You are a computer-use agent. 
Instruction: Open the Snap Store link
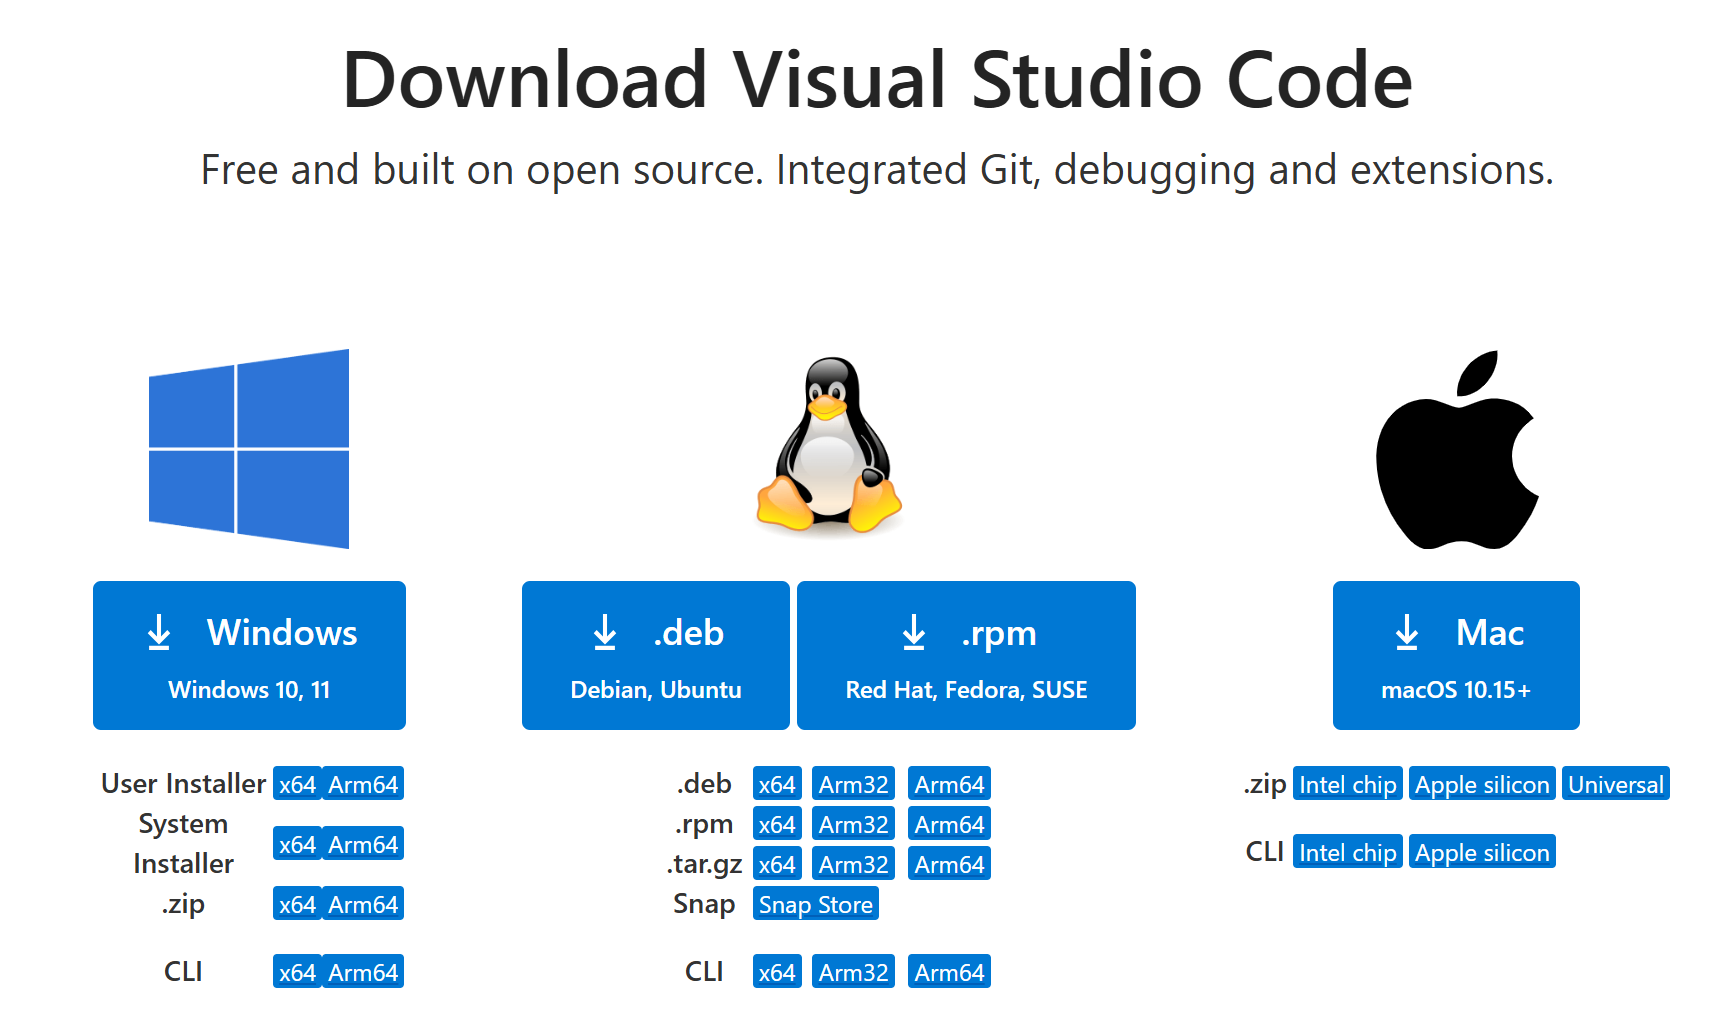tap(815, 905)
